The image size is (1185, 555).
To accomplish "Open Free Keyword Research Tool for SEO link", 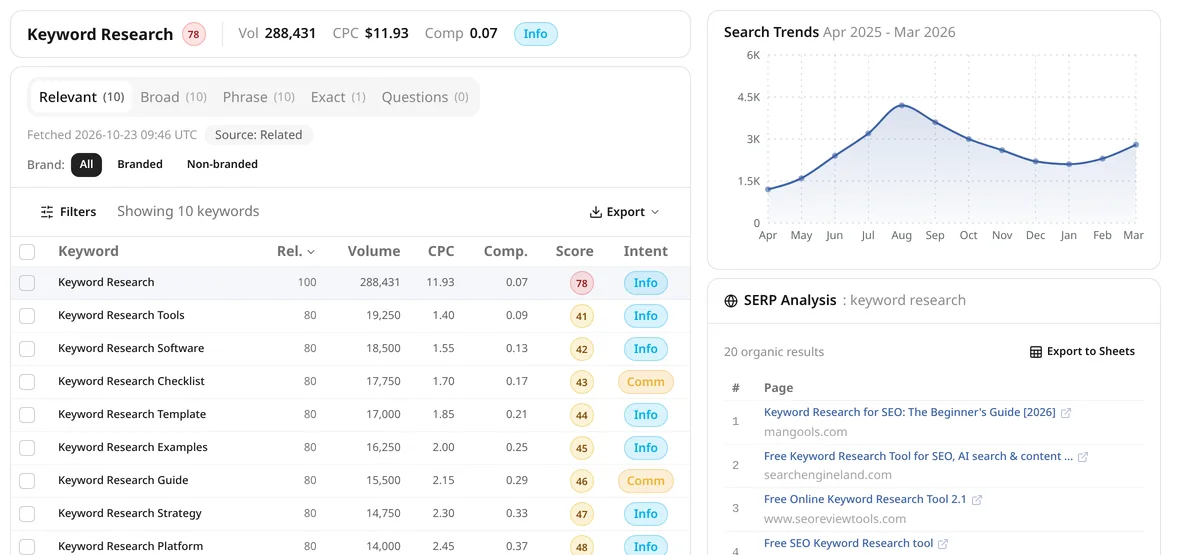I will pos(918,457).
